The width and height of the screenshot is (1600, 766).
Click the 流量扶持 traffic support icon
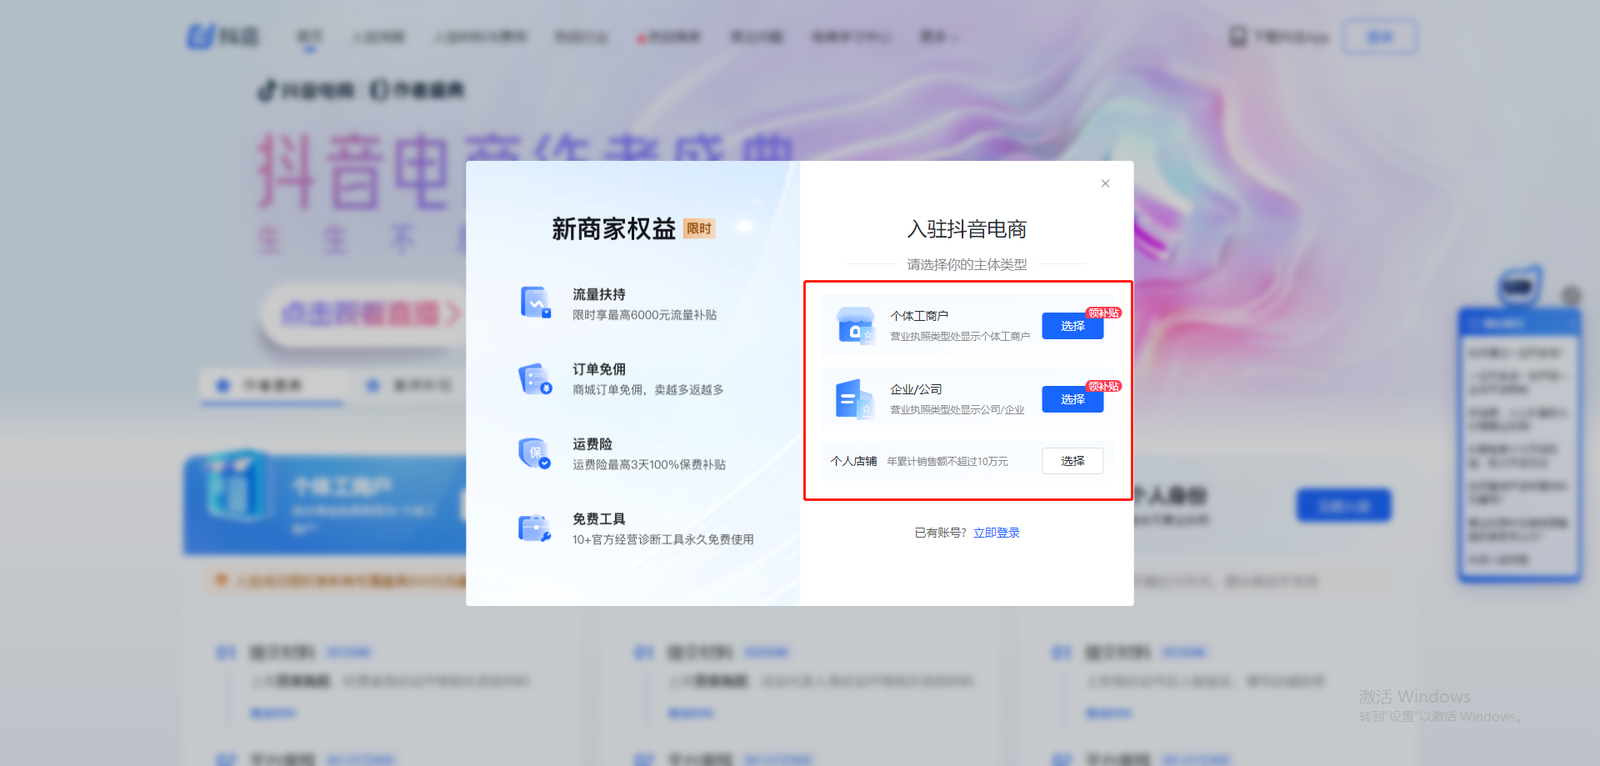(x=535, y=303)
